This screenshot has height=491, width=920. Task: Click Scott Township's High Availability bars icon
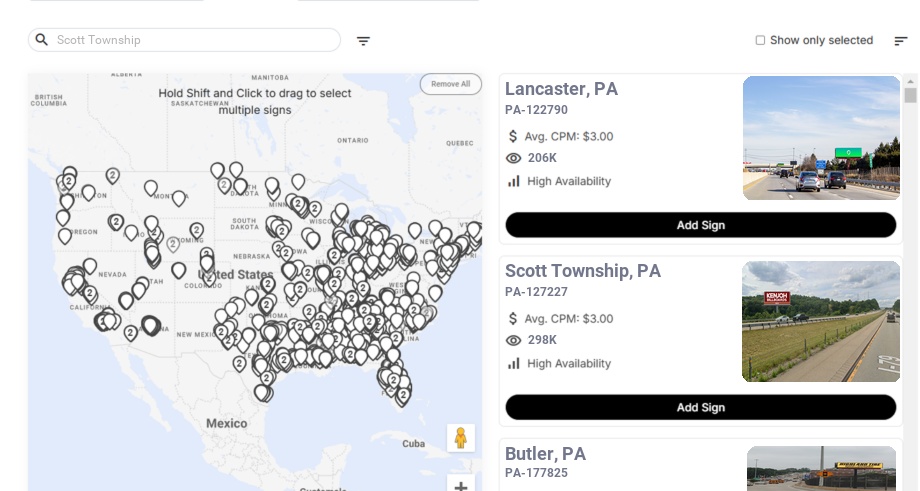514,363
